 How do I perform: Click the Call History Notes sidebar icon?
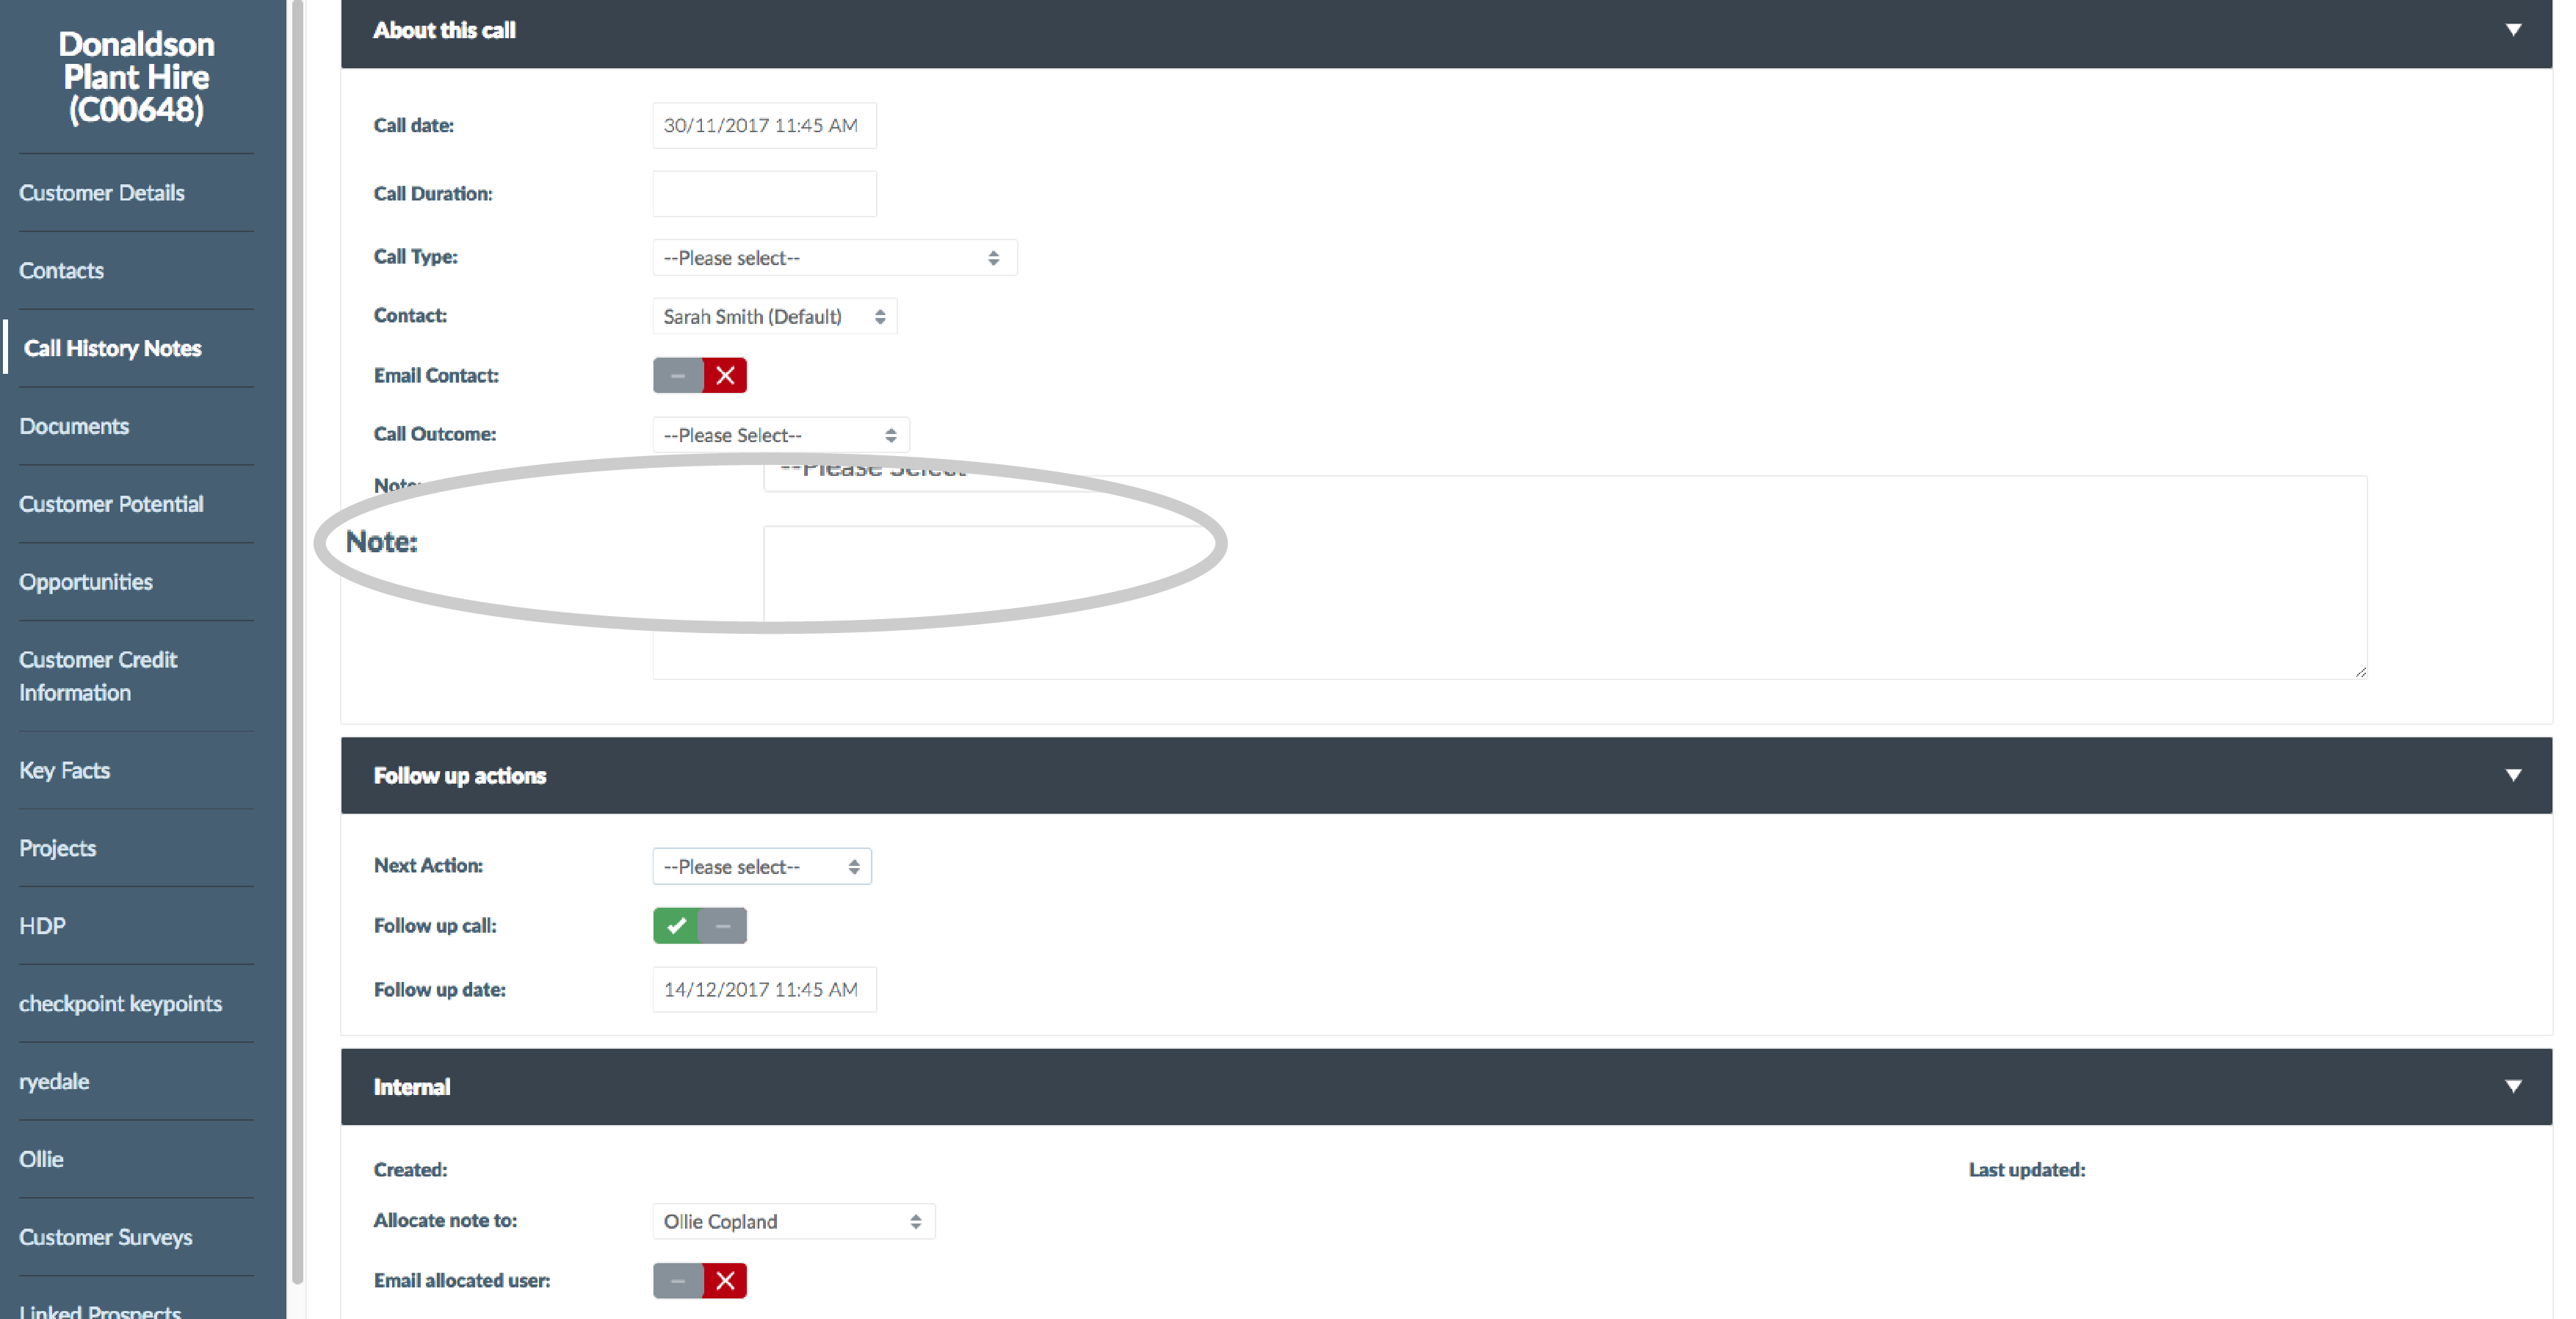[x=109, y=347]
